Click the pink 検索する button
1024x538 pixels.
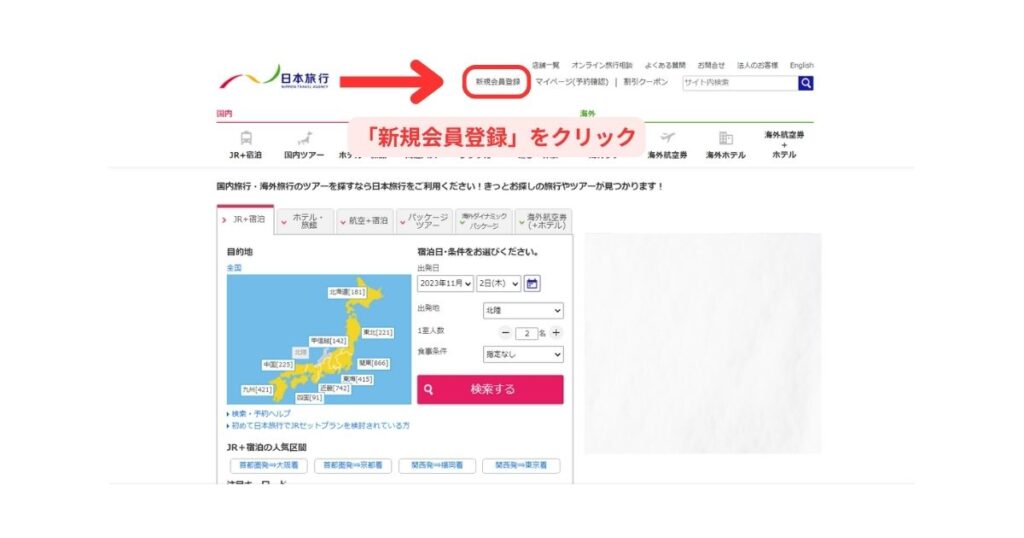pos(490,389)
